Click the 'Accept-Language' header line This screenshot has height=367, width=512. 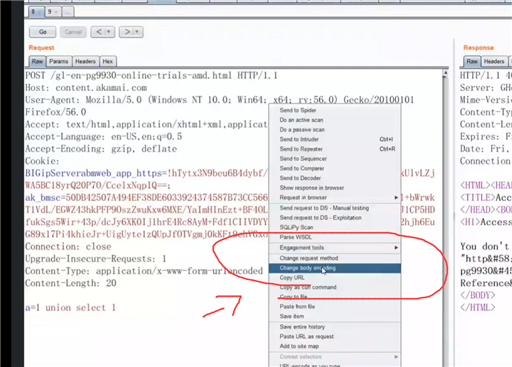(x=104, y=136)
